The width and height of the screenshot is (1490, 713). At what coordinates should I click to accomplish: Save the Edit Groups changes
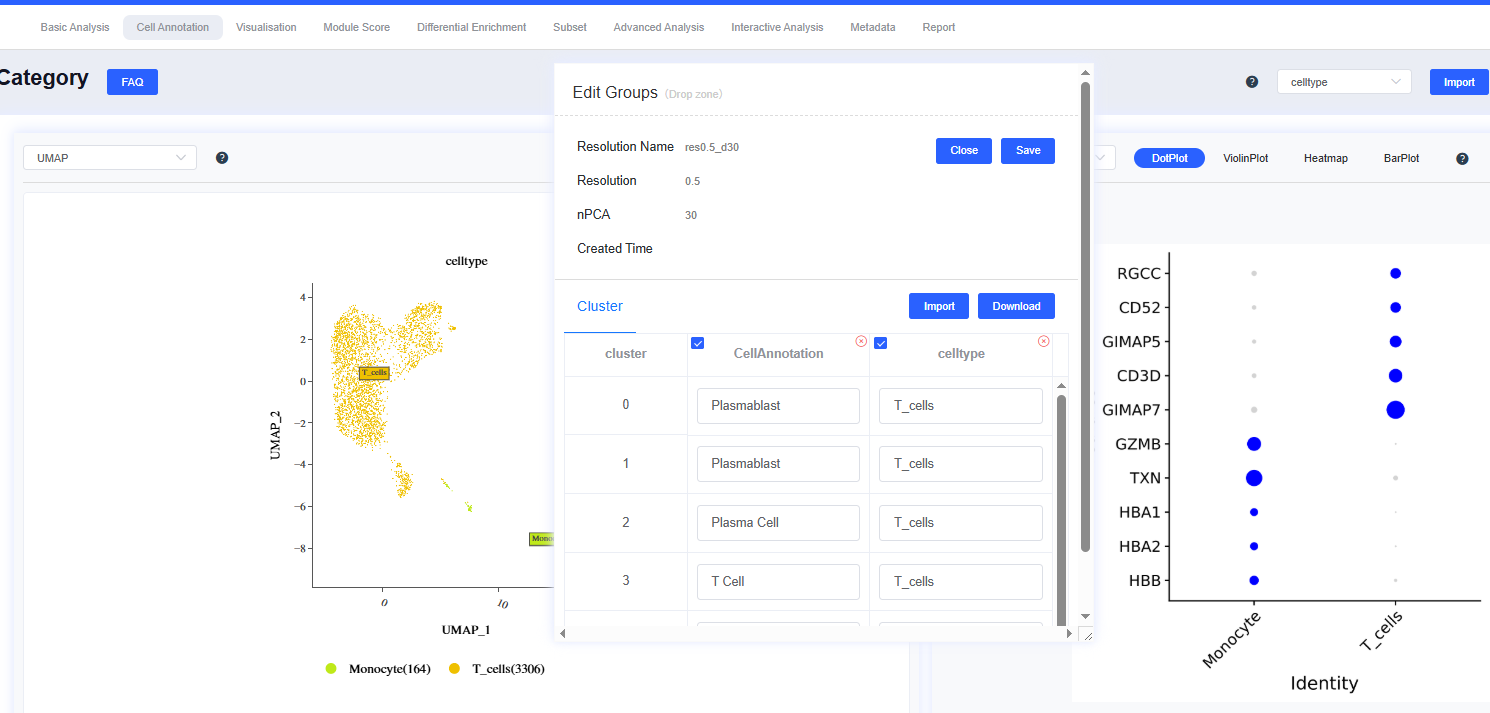pos(1027,150)
